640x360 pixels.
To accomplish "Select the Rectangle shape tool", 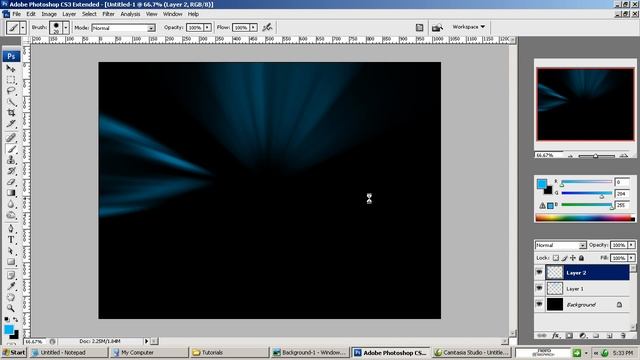I will 11,262.
